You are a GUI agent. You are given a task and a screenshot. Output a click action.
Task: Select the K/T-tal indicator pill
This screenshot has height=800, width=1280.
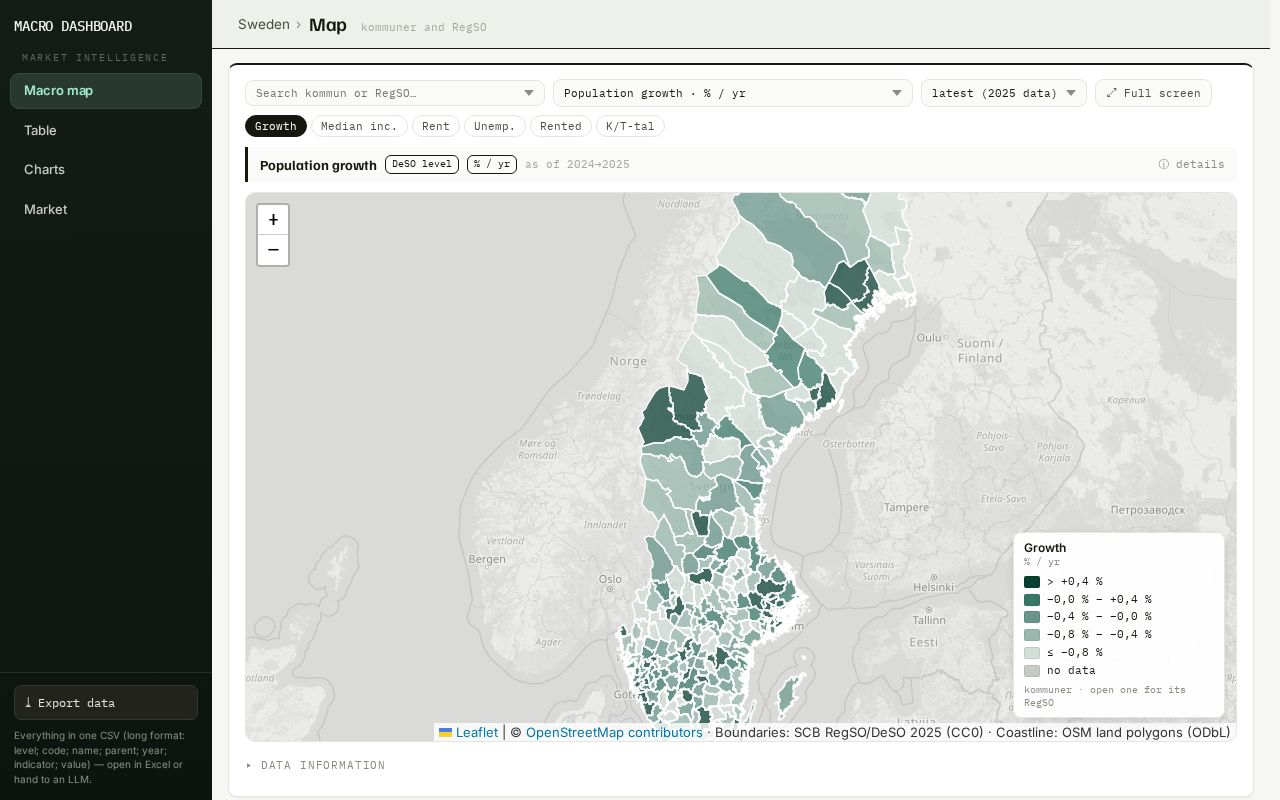click(630, 126)
